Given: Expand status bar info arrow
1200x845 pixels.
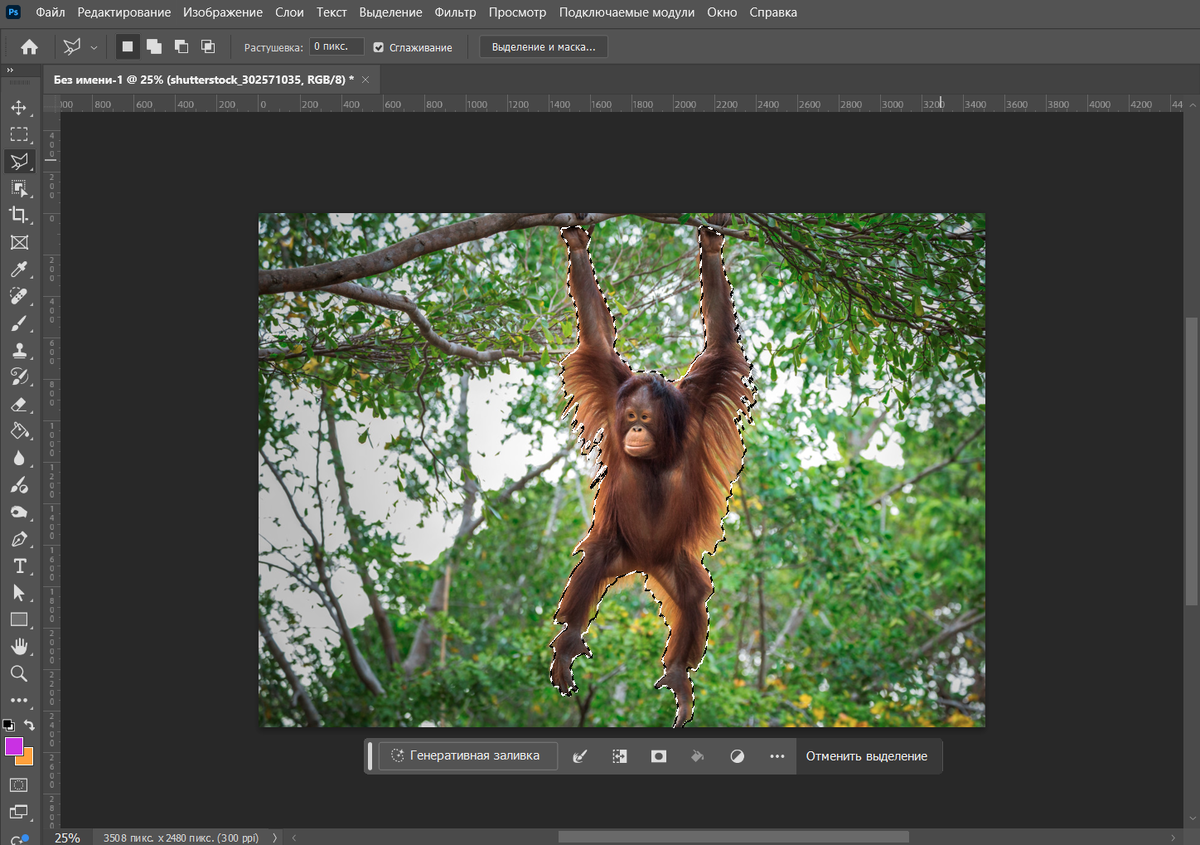Looking at the screenshot, I should coord(275,837).
